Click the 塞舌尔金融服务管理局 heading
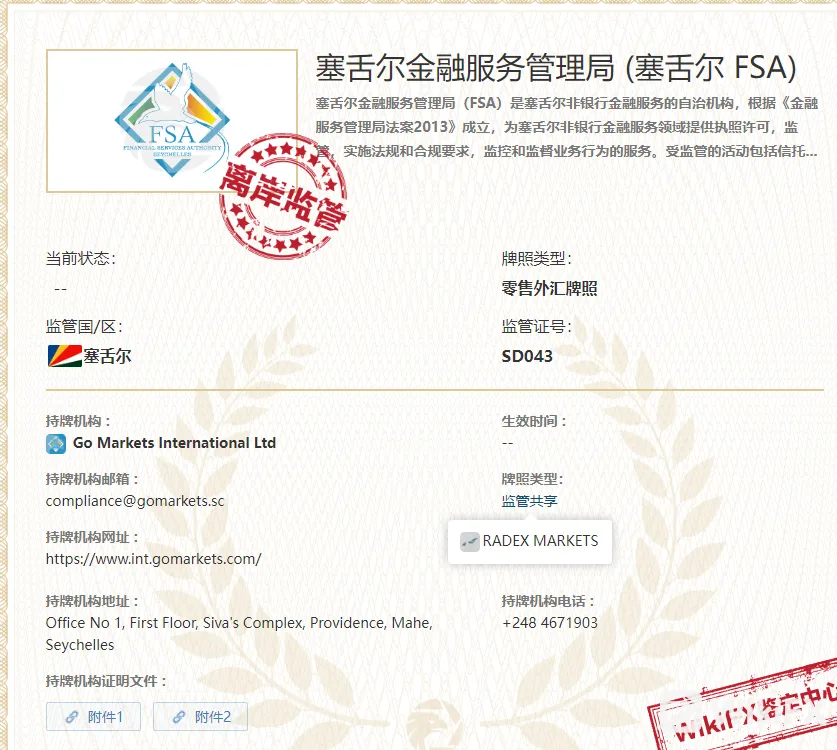 click(x=556, y=68)
